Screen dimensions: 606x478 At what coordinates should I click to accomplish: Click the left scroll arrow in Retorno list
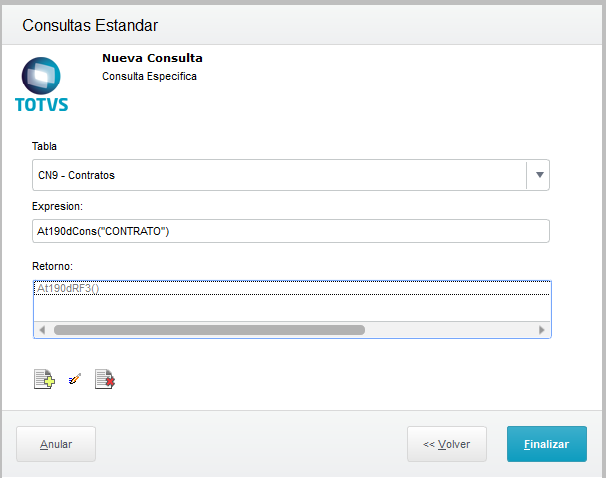point(42,330)
